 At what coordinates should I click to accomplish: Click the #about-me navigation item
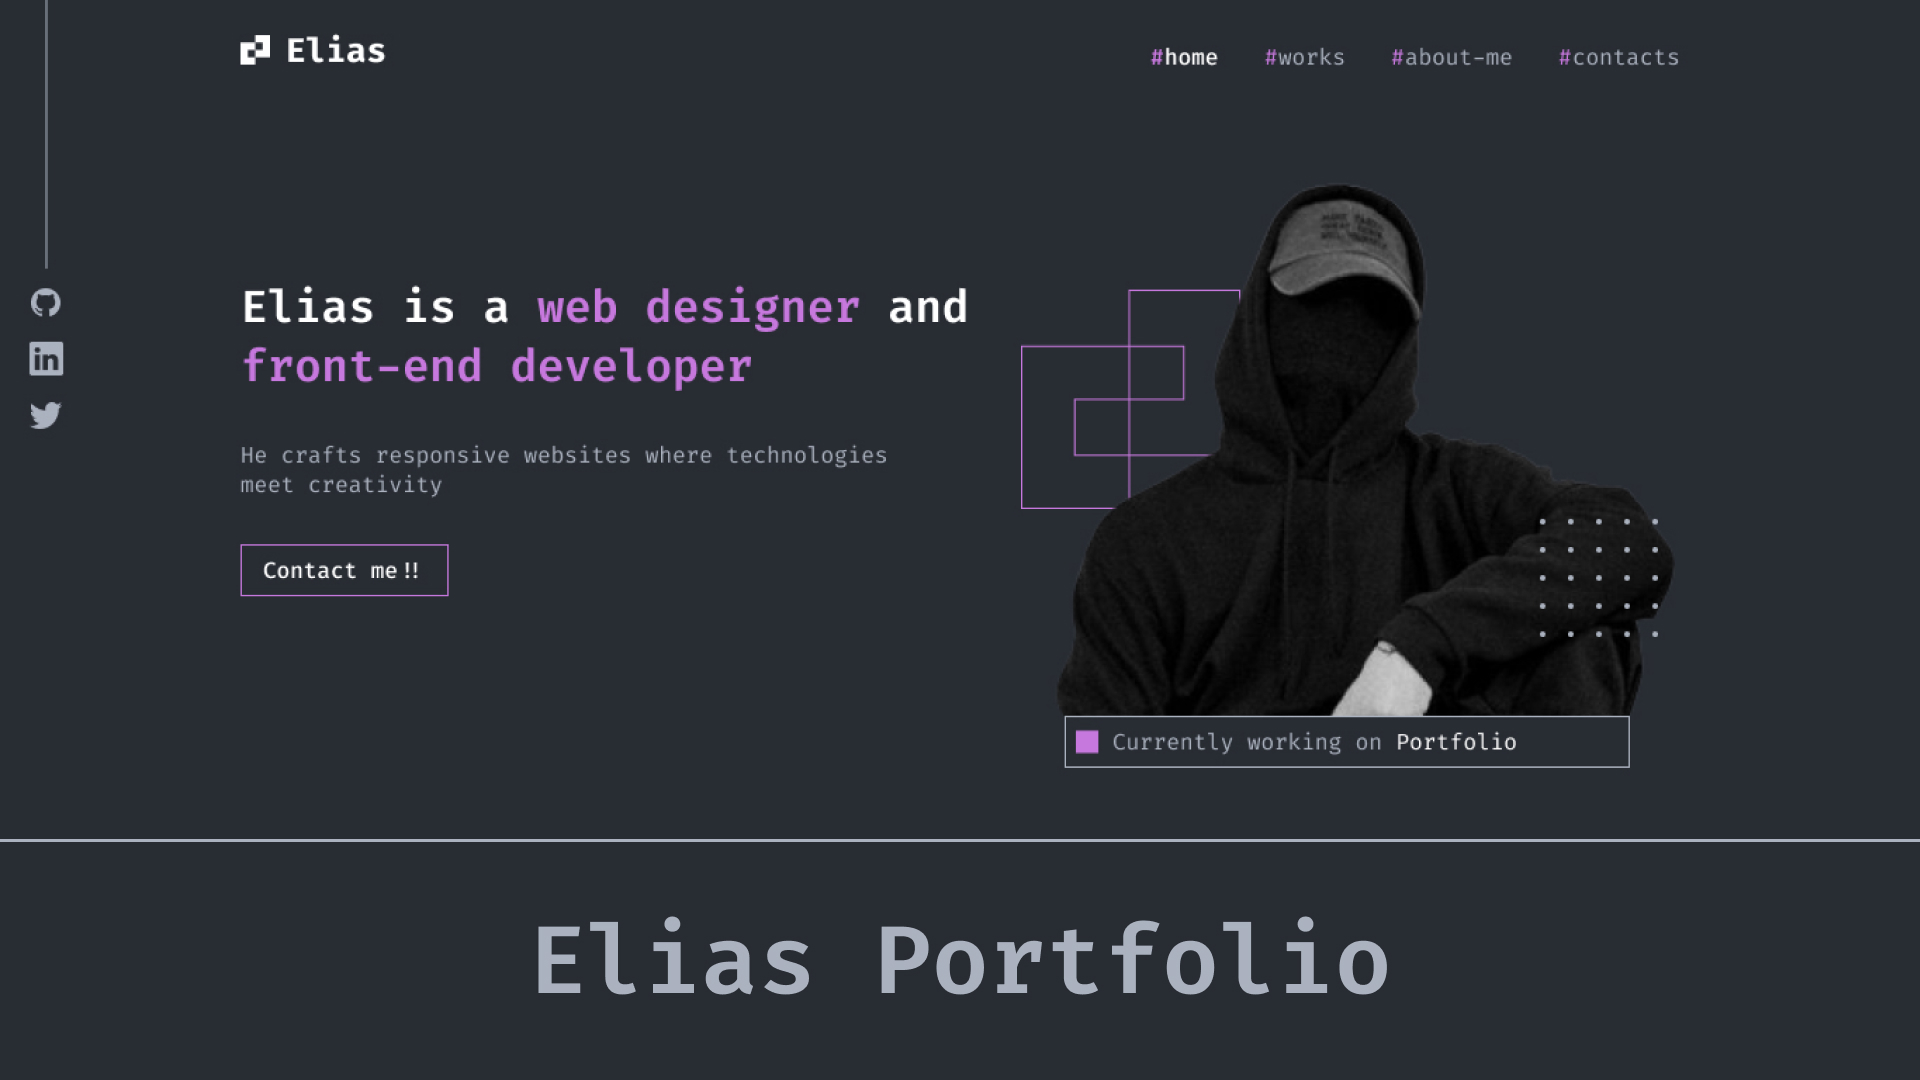[1451, 55]
